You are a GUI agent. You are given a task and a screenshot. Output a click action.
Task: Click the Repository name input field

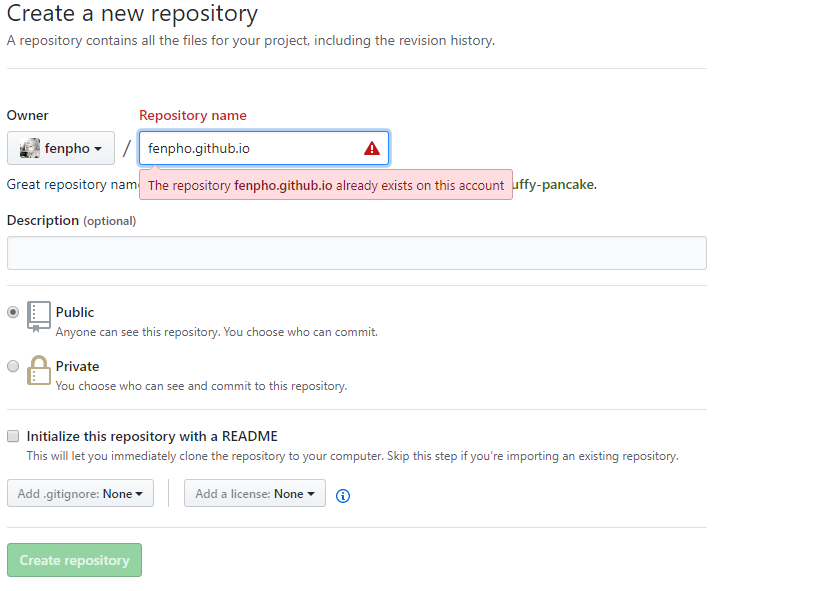(264, 148)
